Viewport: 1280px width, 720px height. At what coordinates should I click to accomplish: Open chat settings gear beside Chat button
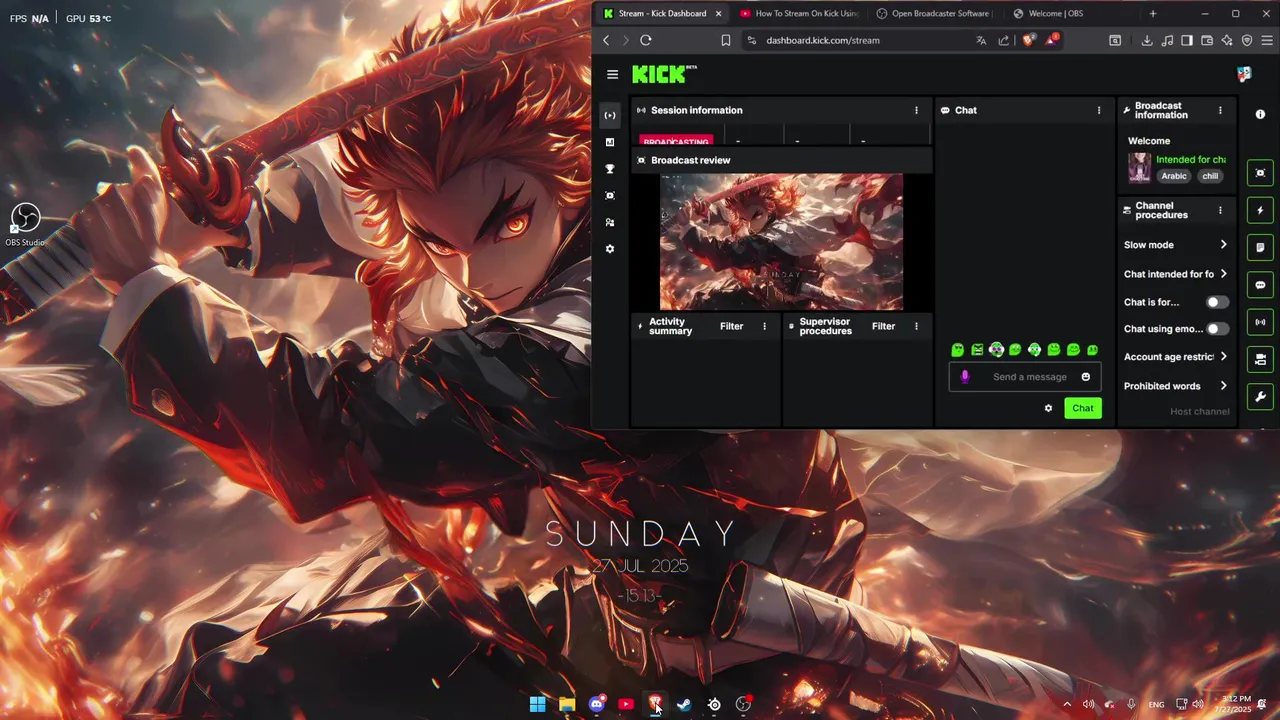[1048, 408]
